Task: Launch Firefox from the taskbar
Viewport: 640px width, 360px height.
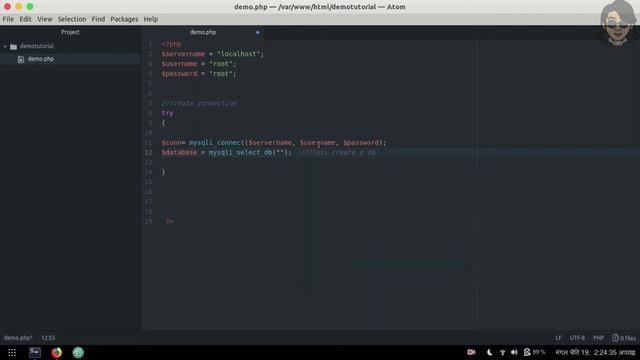Action: pos(57,352)
